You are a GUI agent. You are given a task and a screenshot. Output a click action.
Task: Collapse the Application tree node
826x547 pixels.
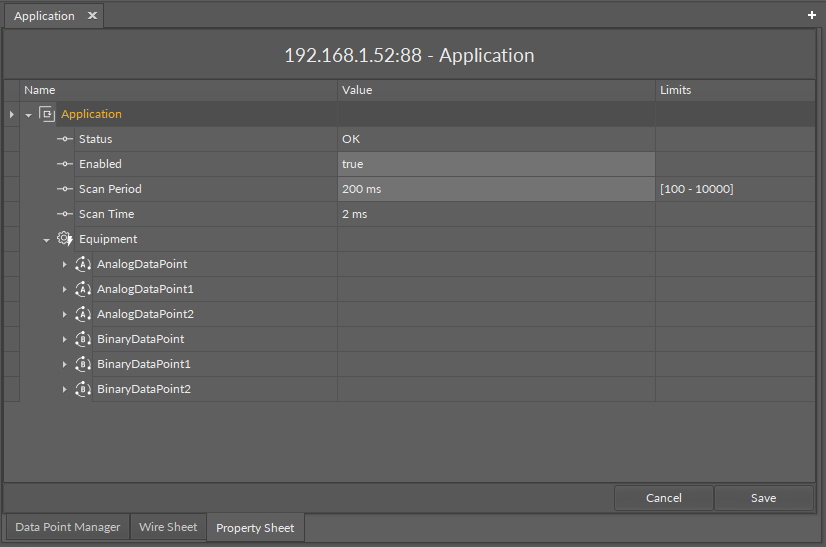tap(28, 115)
